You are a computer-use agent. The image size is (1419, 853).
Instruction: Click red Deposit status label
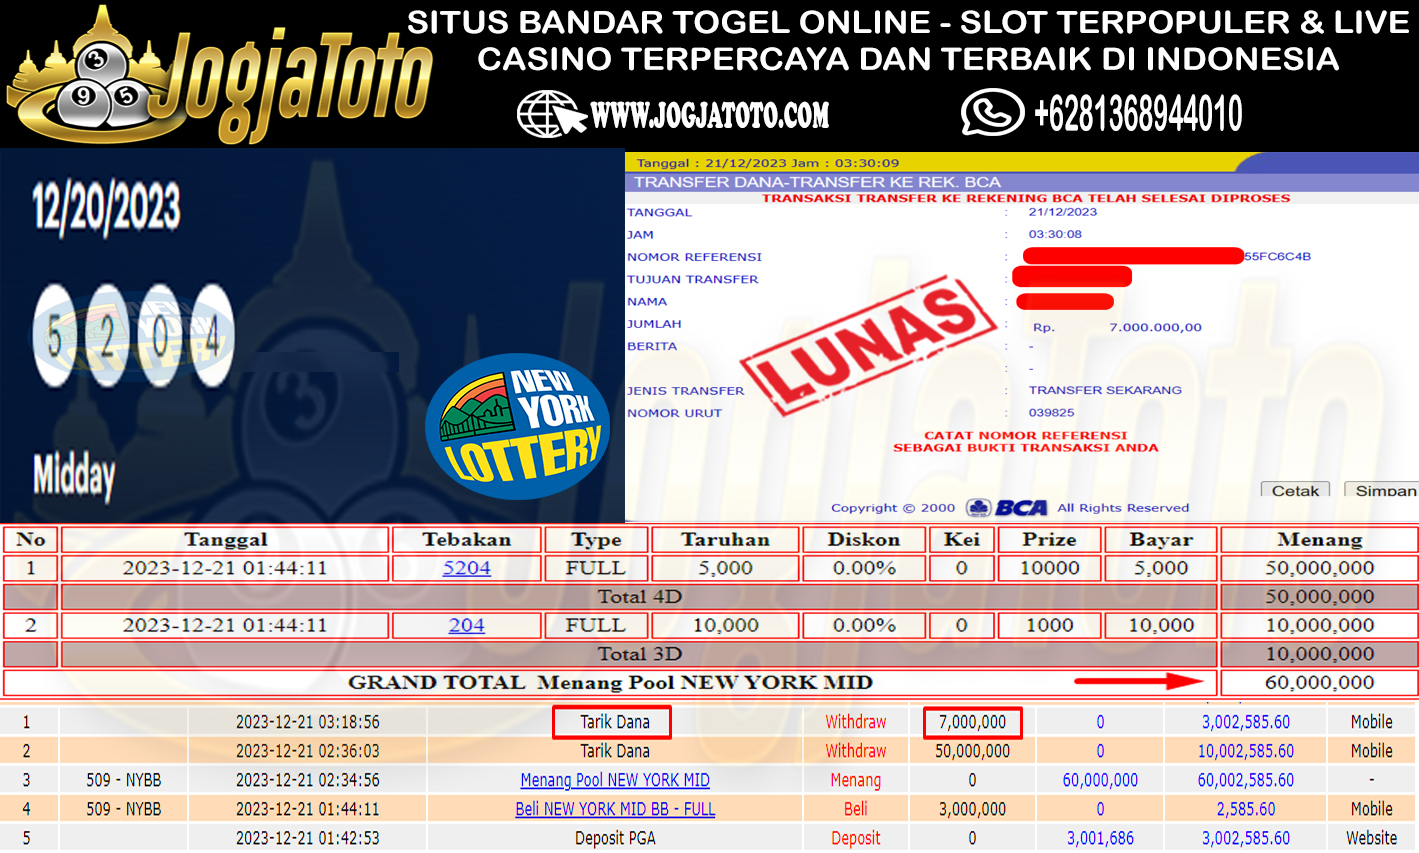coord(856,838)
